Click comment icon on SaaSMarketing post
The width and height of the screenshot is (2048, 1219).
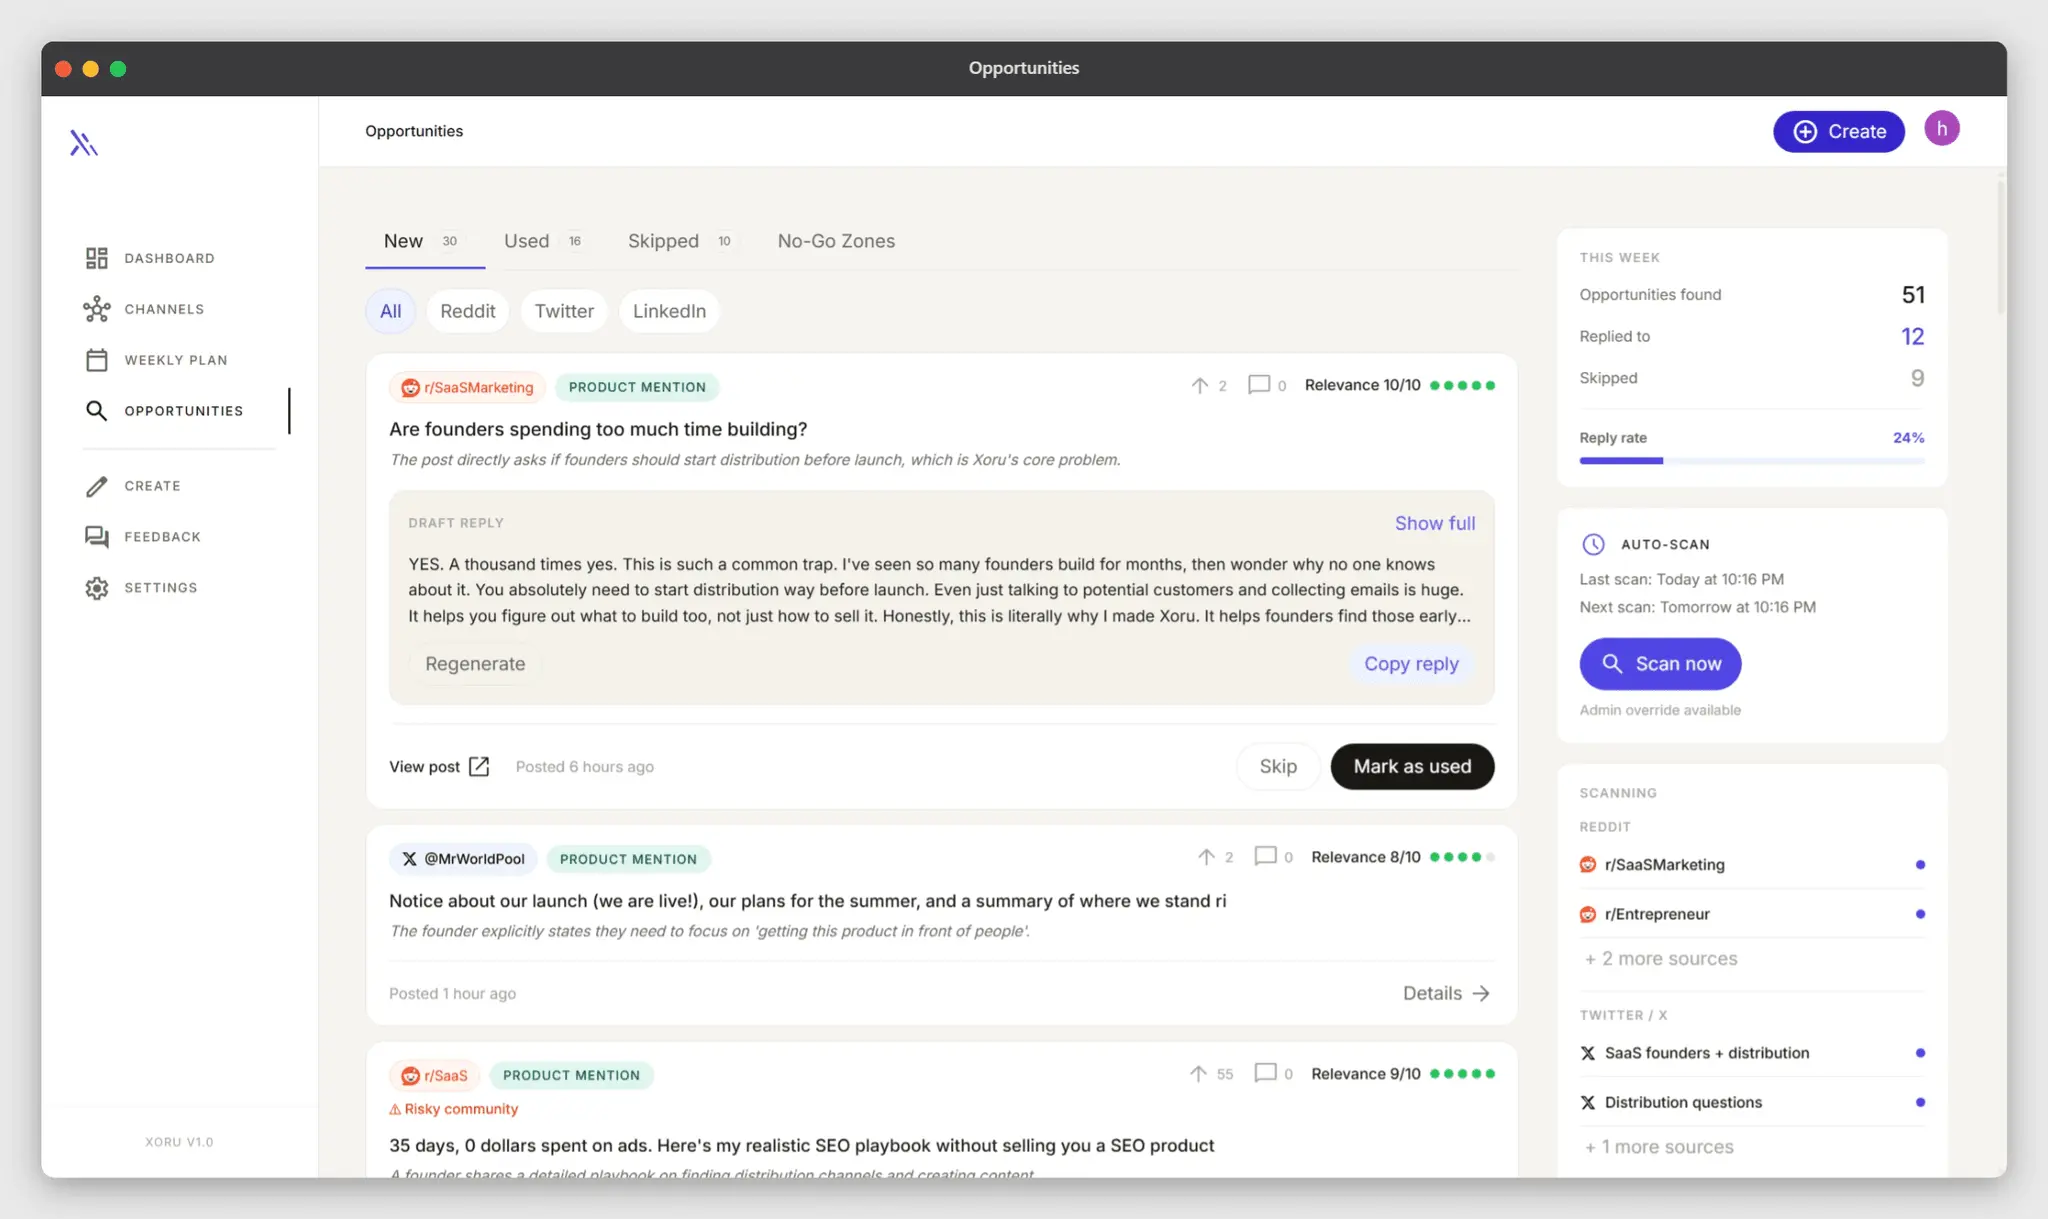click(x=1258, y=385)
